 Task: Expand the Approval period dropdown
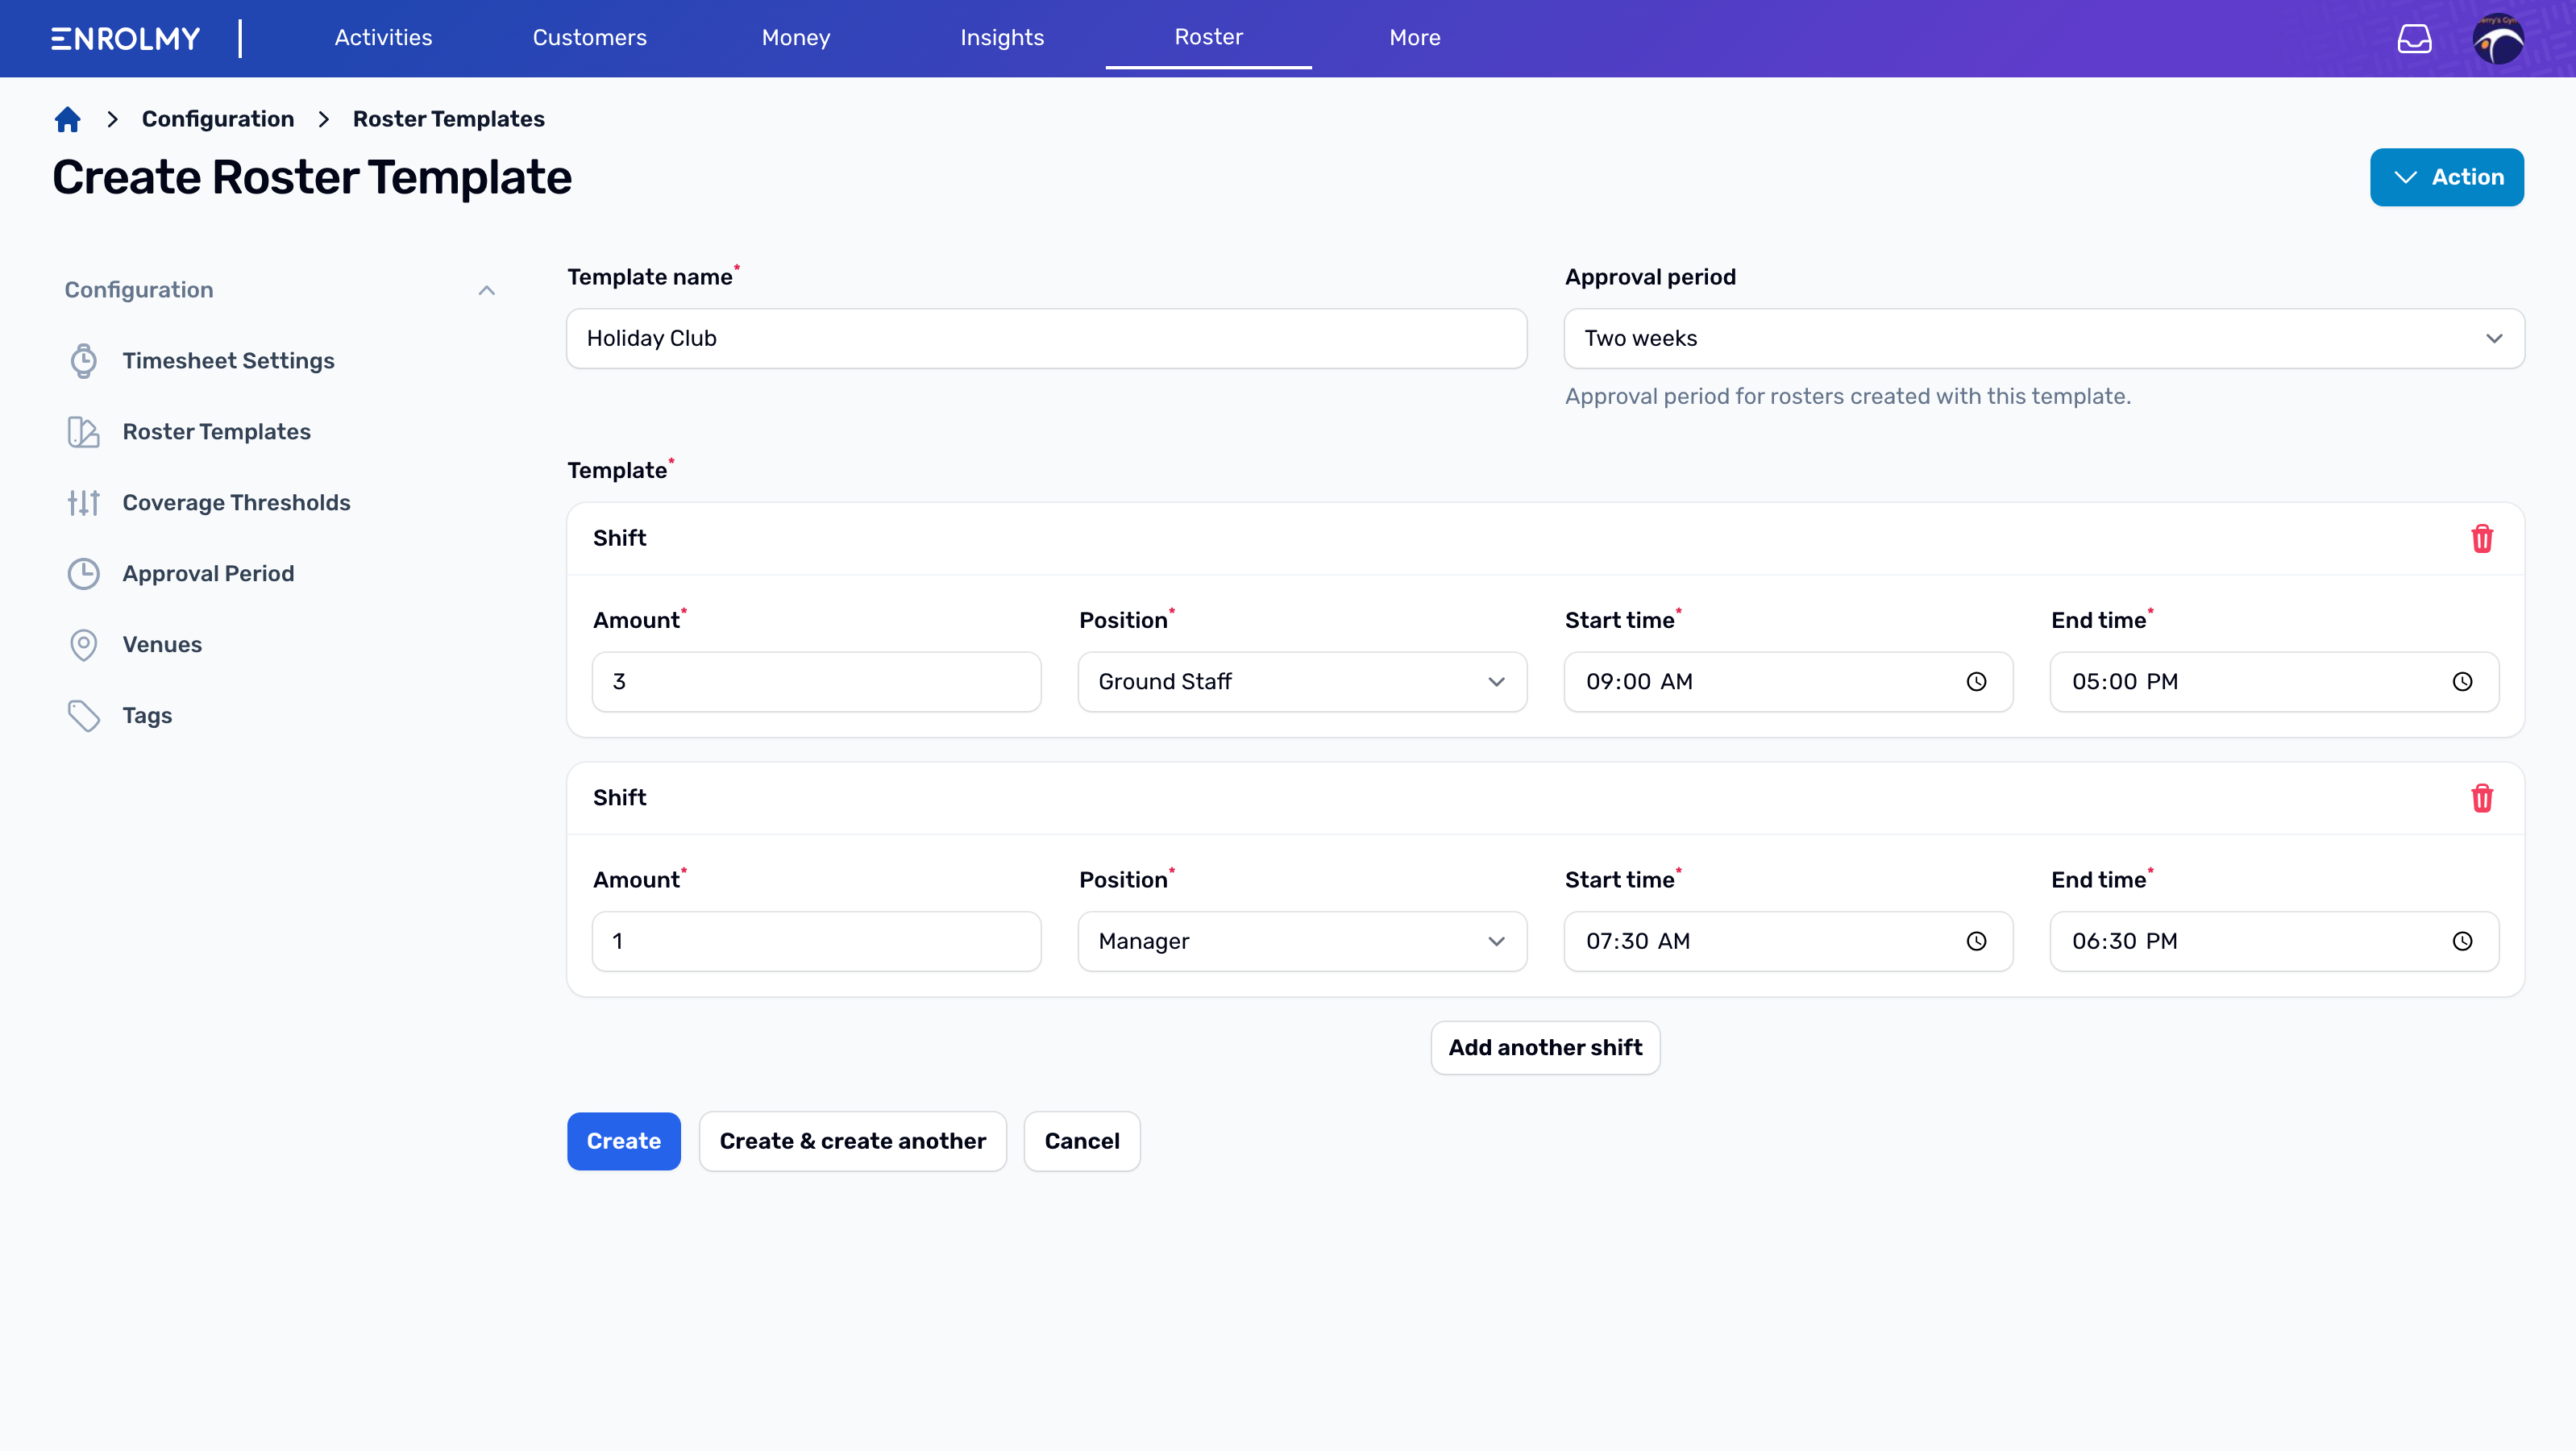[x=2045, y=338]
